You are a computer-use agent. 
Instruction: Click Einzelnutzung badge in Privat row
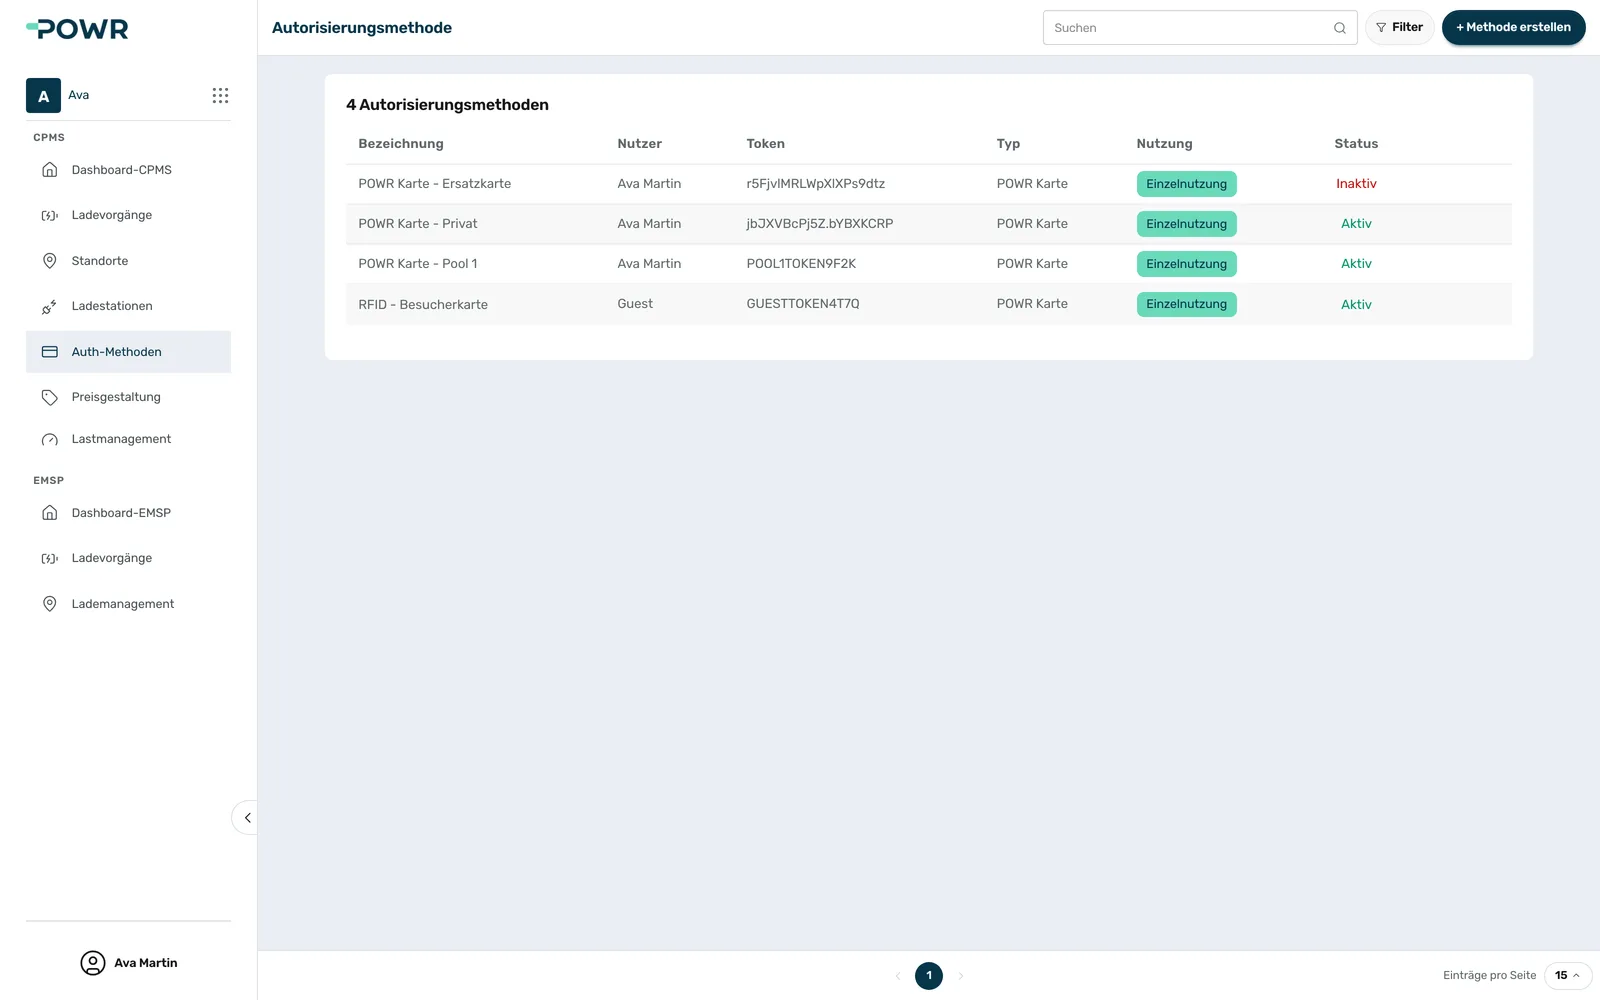[1187, 224]
